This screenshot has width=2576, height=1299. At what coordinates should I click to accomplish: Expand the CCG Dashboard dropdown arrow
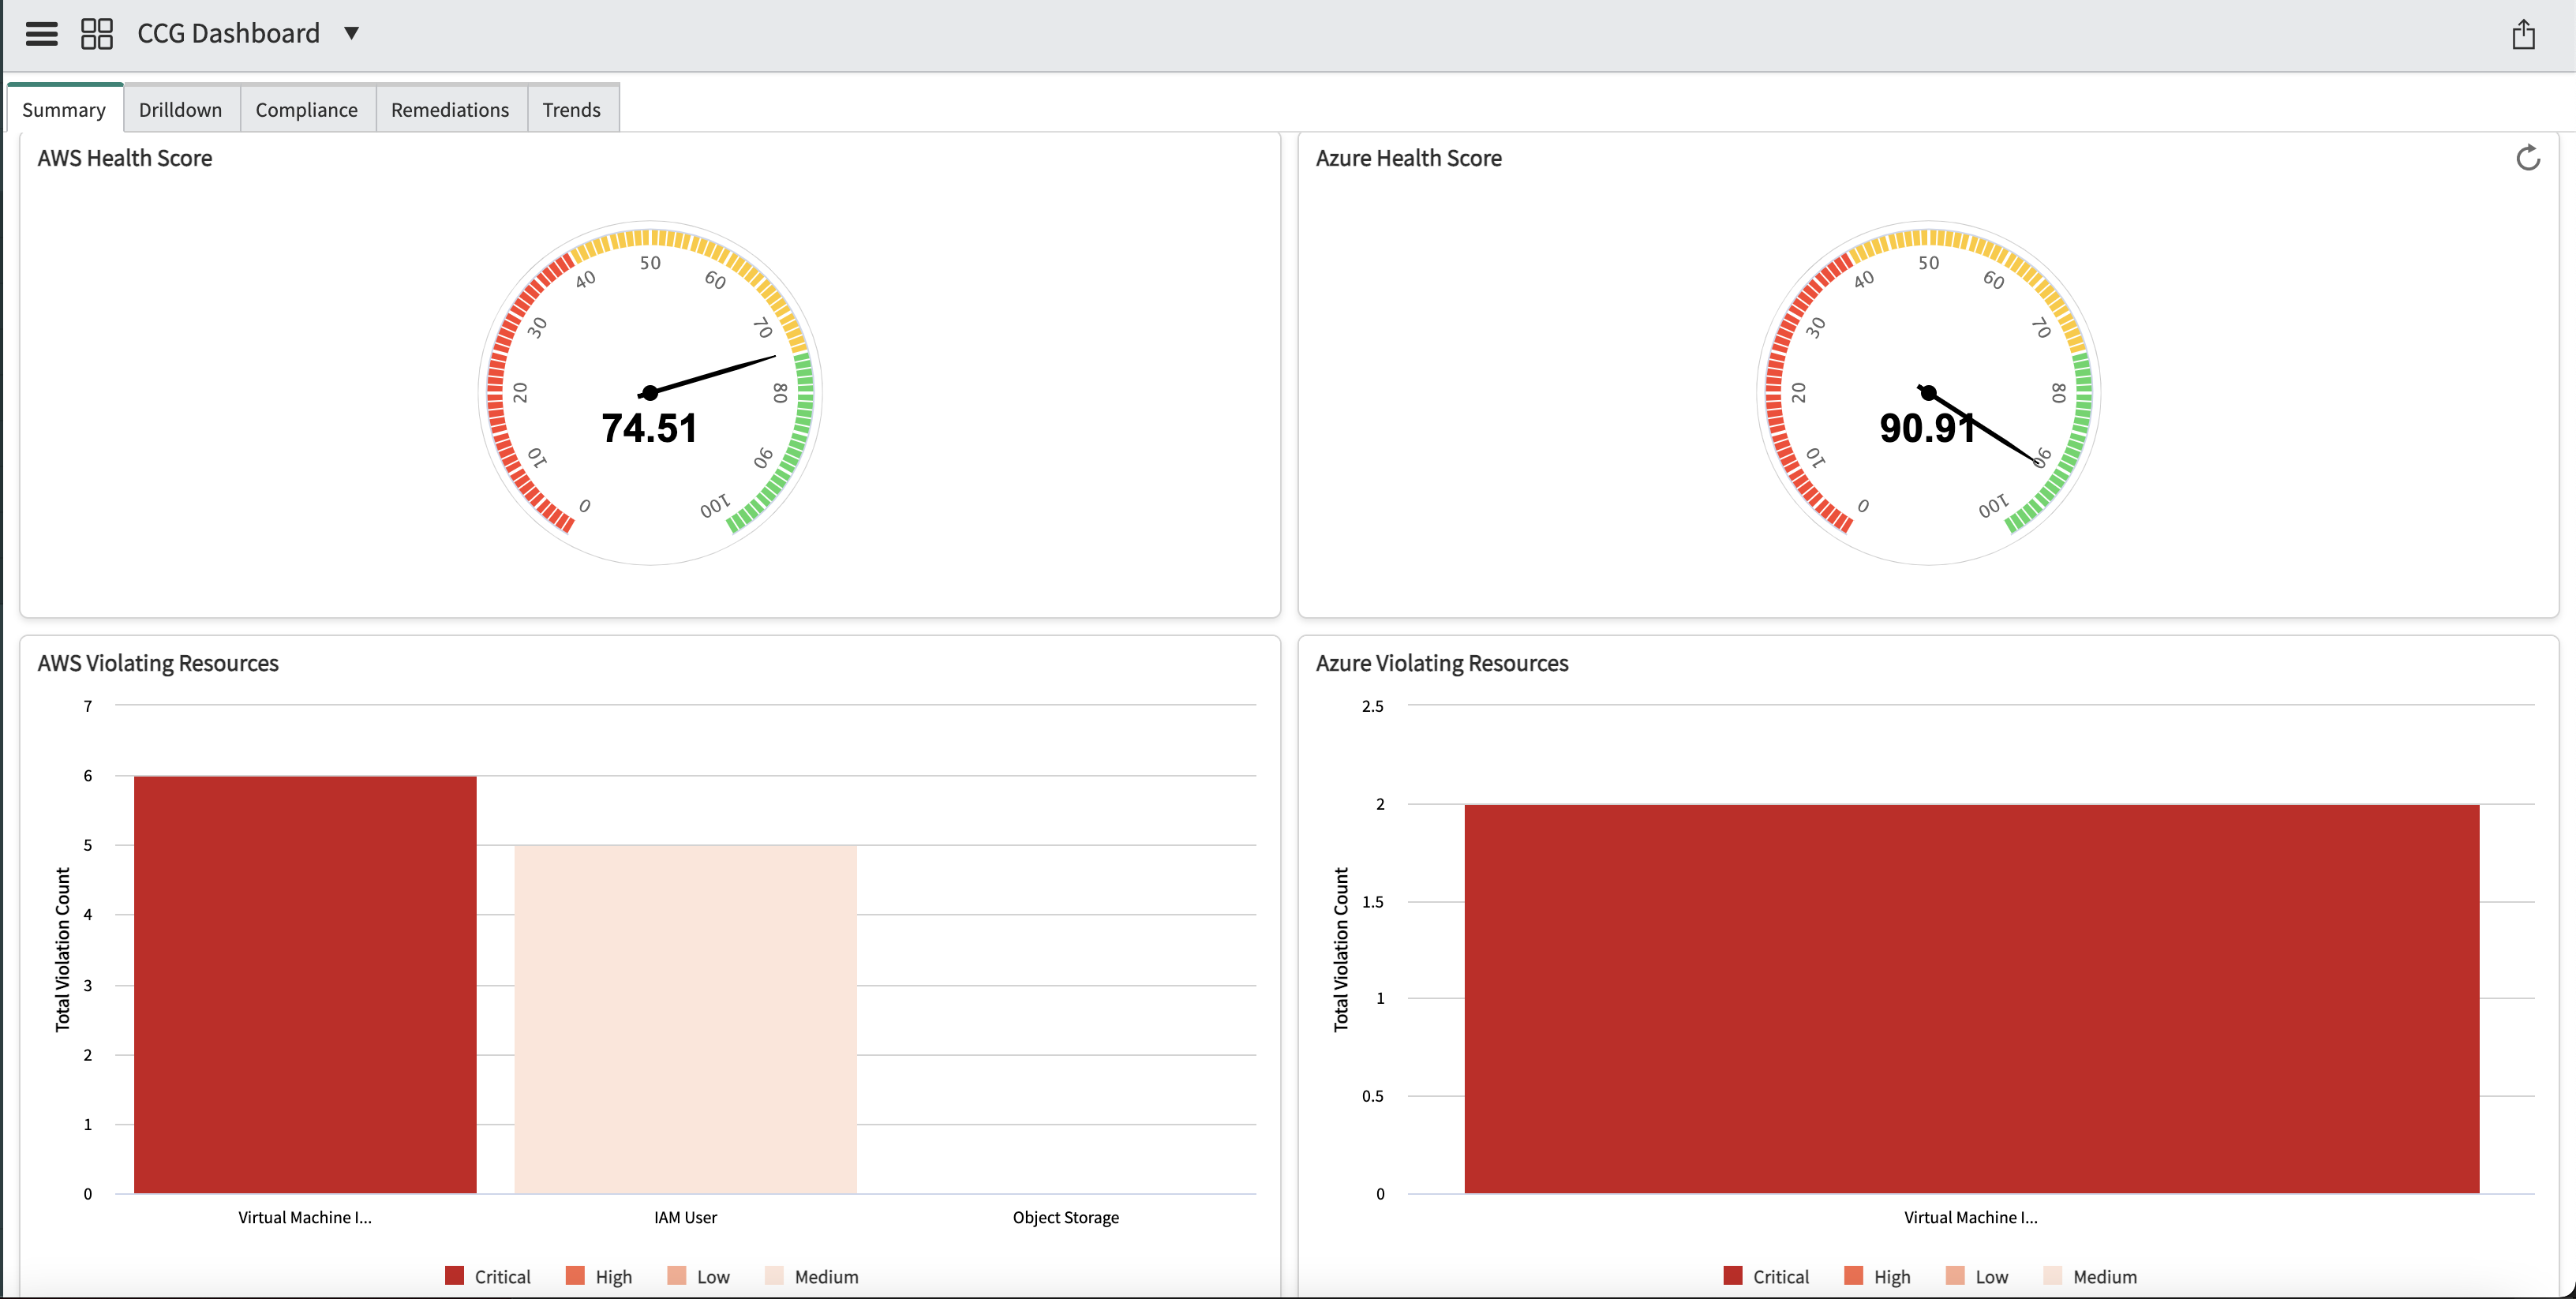tap(351, 33)
